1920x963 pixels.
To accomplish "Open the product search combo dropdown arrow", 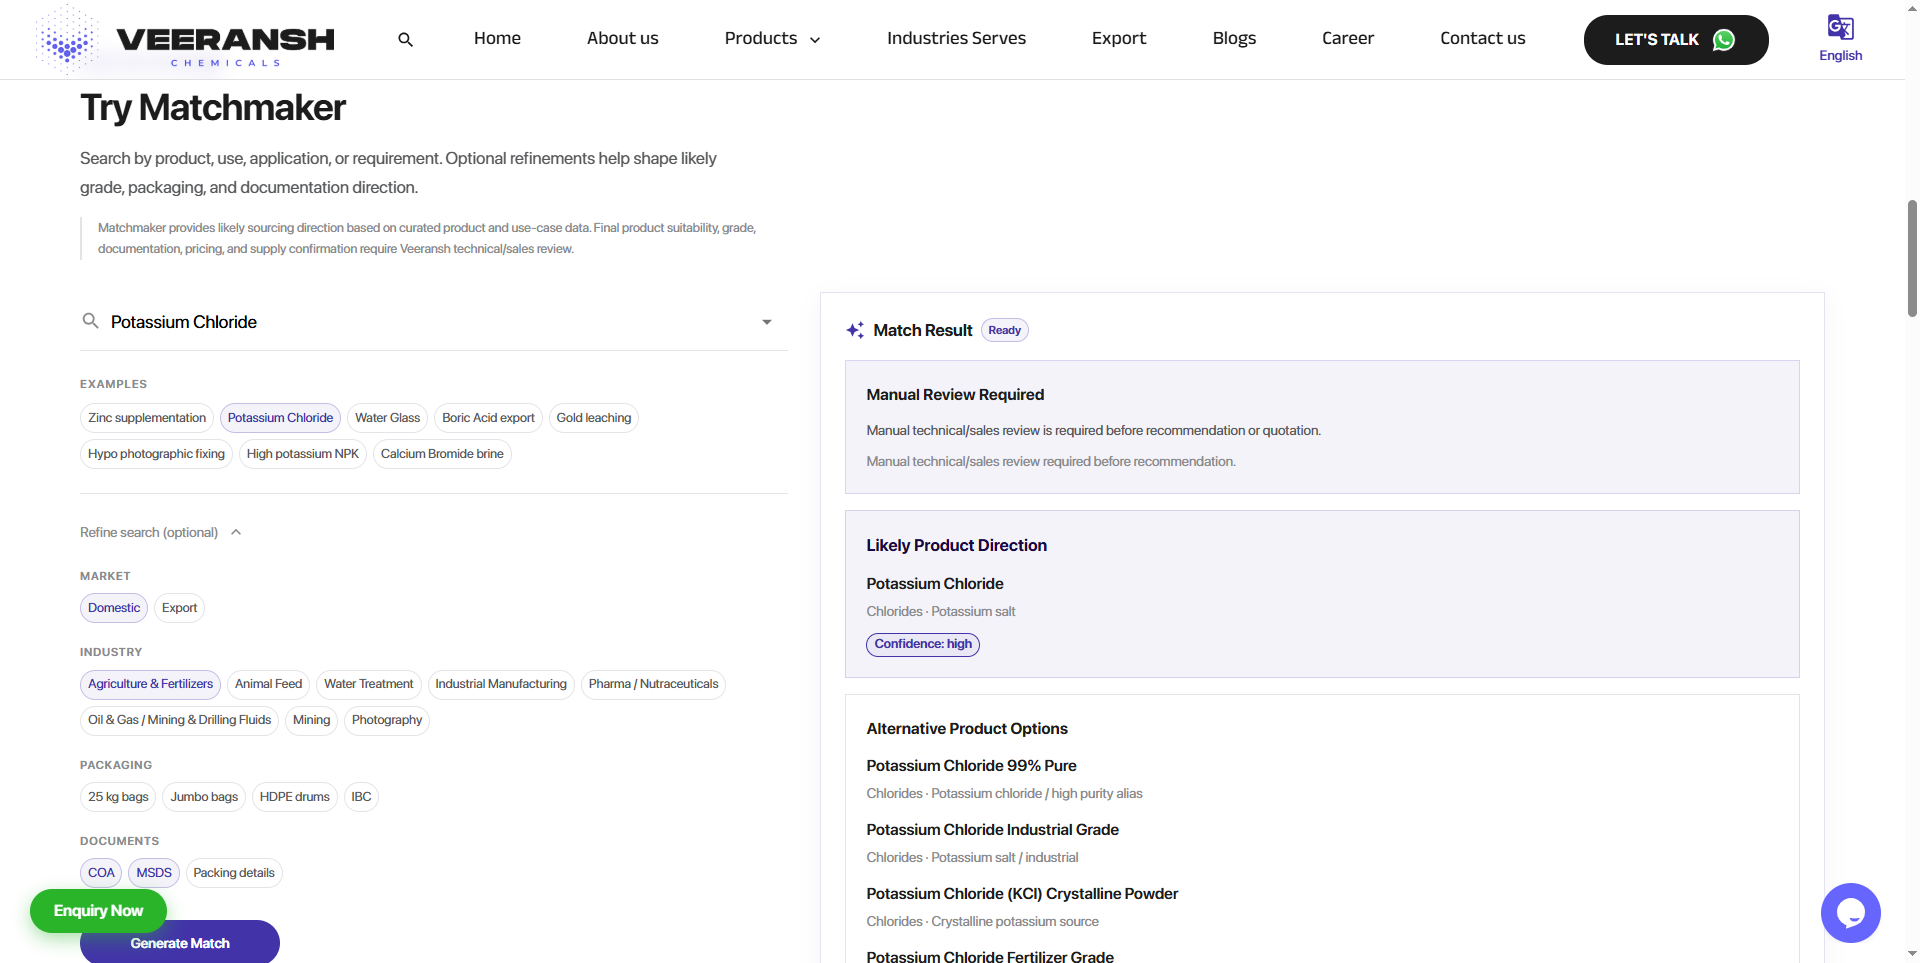I will coord(767,322).
